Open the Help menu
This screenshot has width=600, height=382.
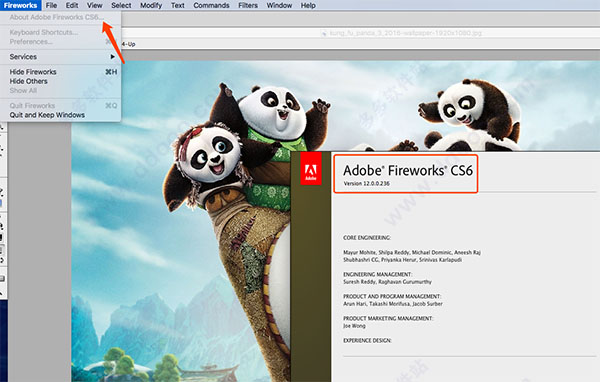point(308,5)
